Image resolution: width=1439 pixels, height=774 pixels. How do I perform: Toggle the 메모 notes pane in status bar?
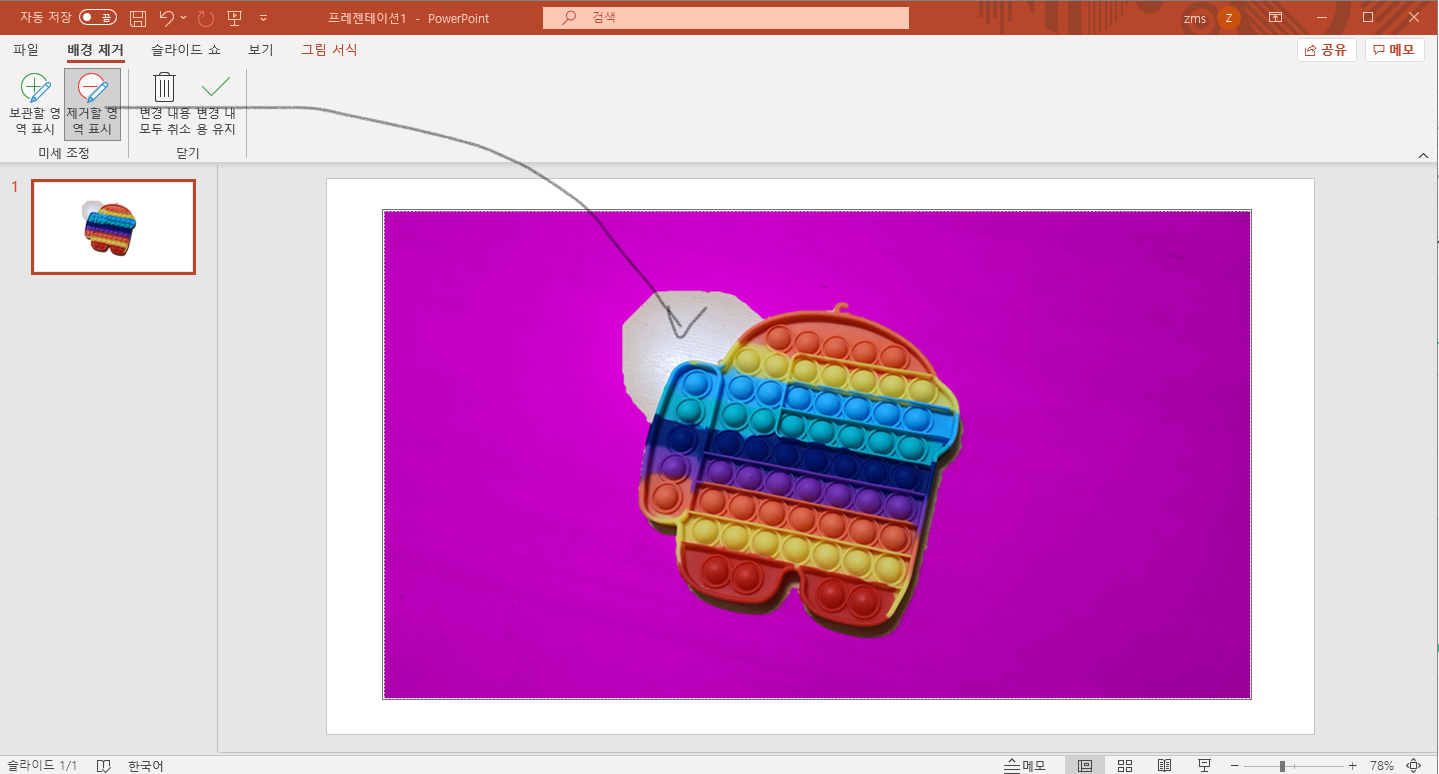(x=1025, y=765)
